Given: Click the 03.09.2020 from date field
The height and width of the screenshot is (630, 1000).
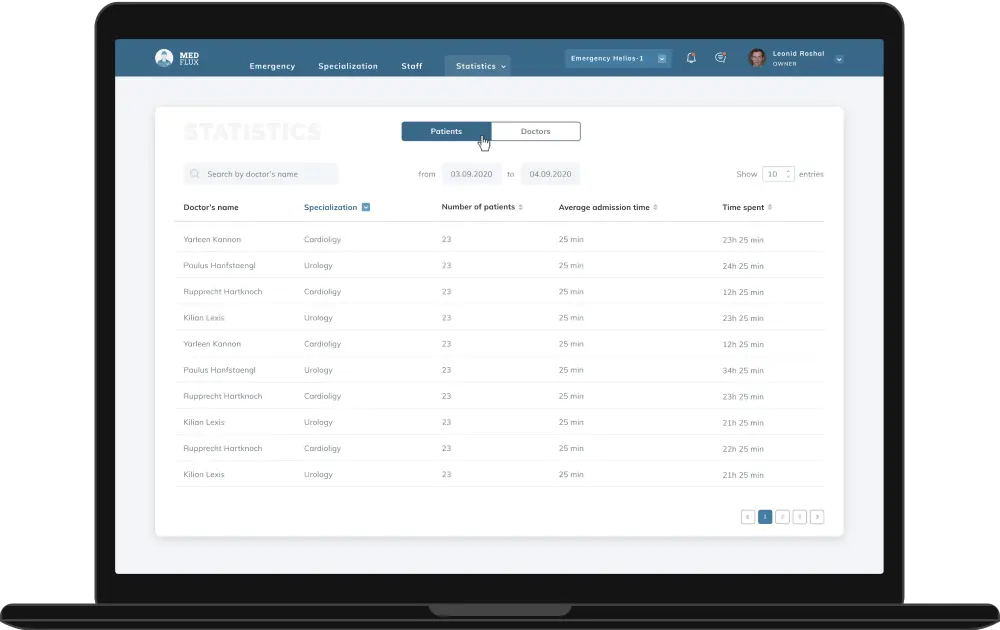Looking at the screenshot, I should (471, 173).
